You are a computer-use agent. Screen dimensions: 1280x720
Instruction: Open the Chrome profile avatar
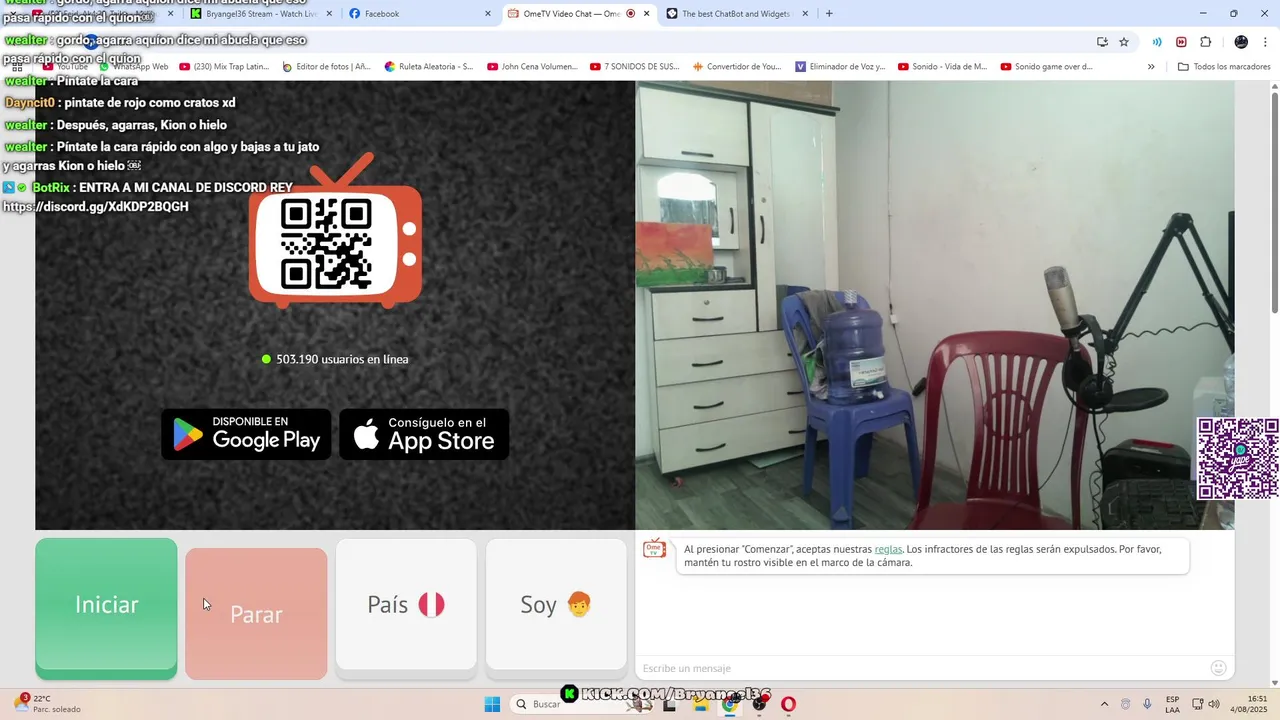coord(1241,42)
